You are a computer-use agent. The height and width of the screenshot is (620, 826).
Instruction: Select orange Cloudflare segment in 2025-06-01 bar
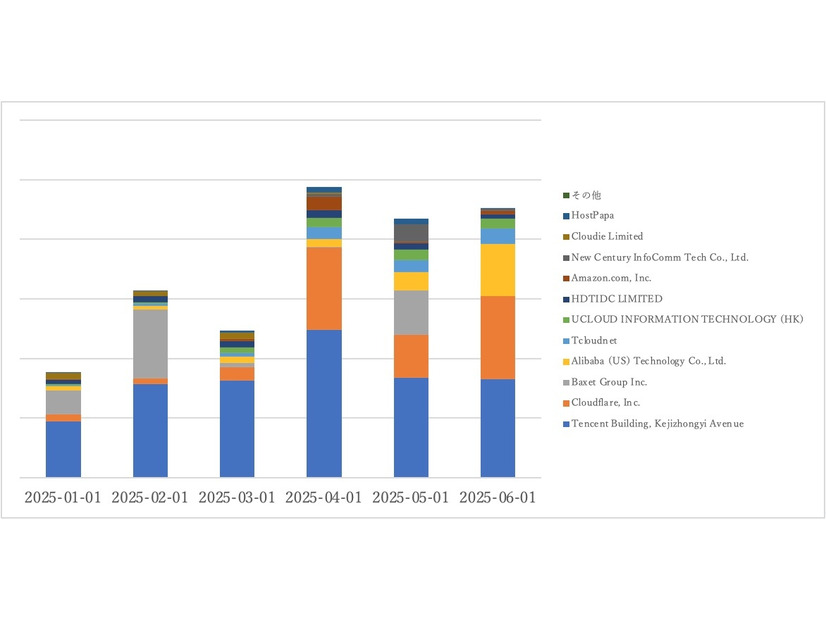coord(498,337)
